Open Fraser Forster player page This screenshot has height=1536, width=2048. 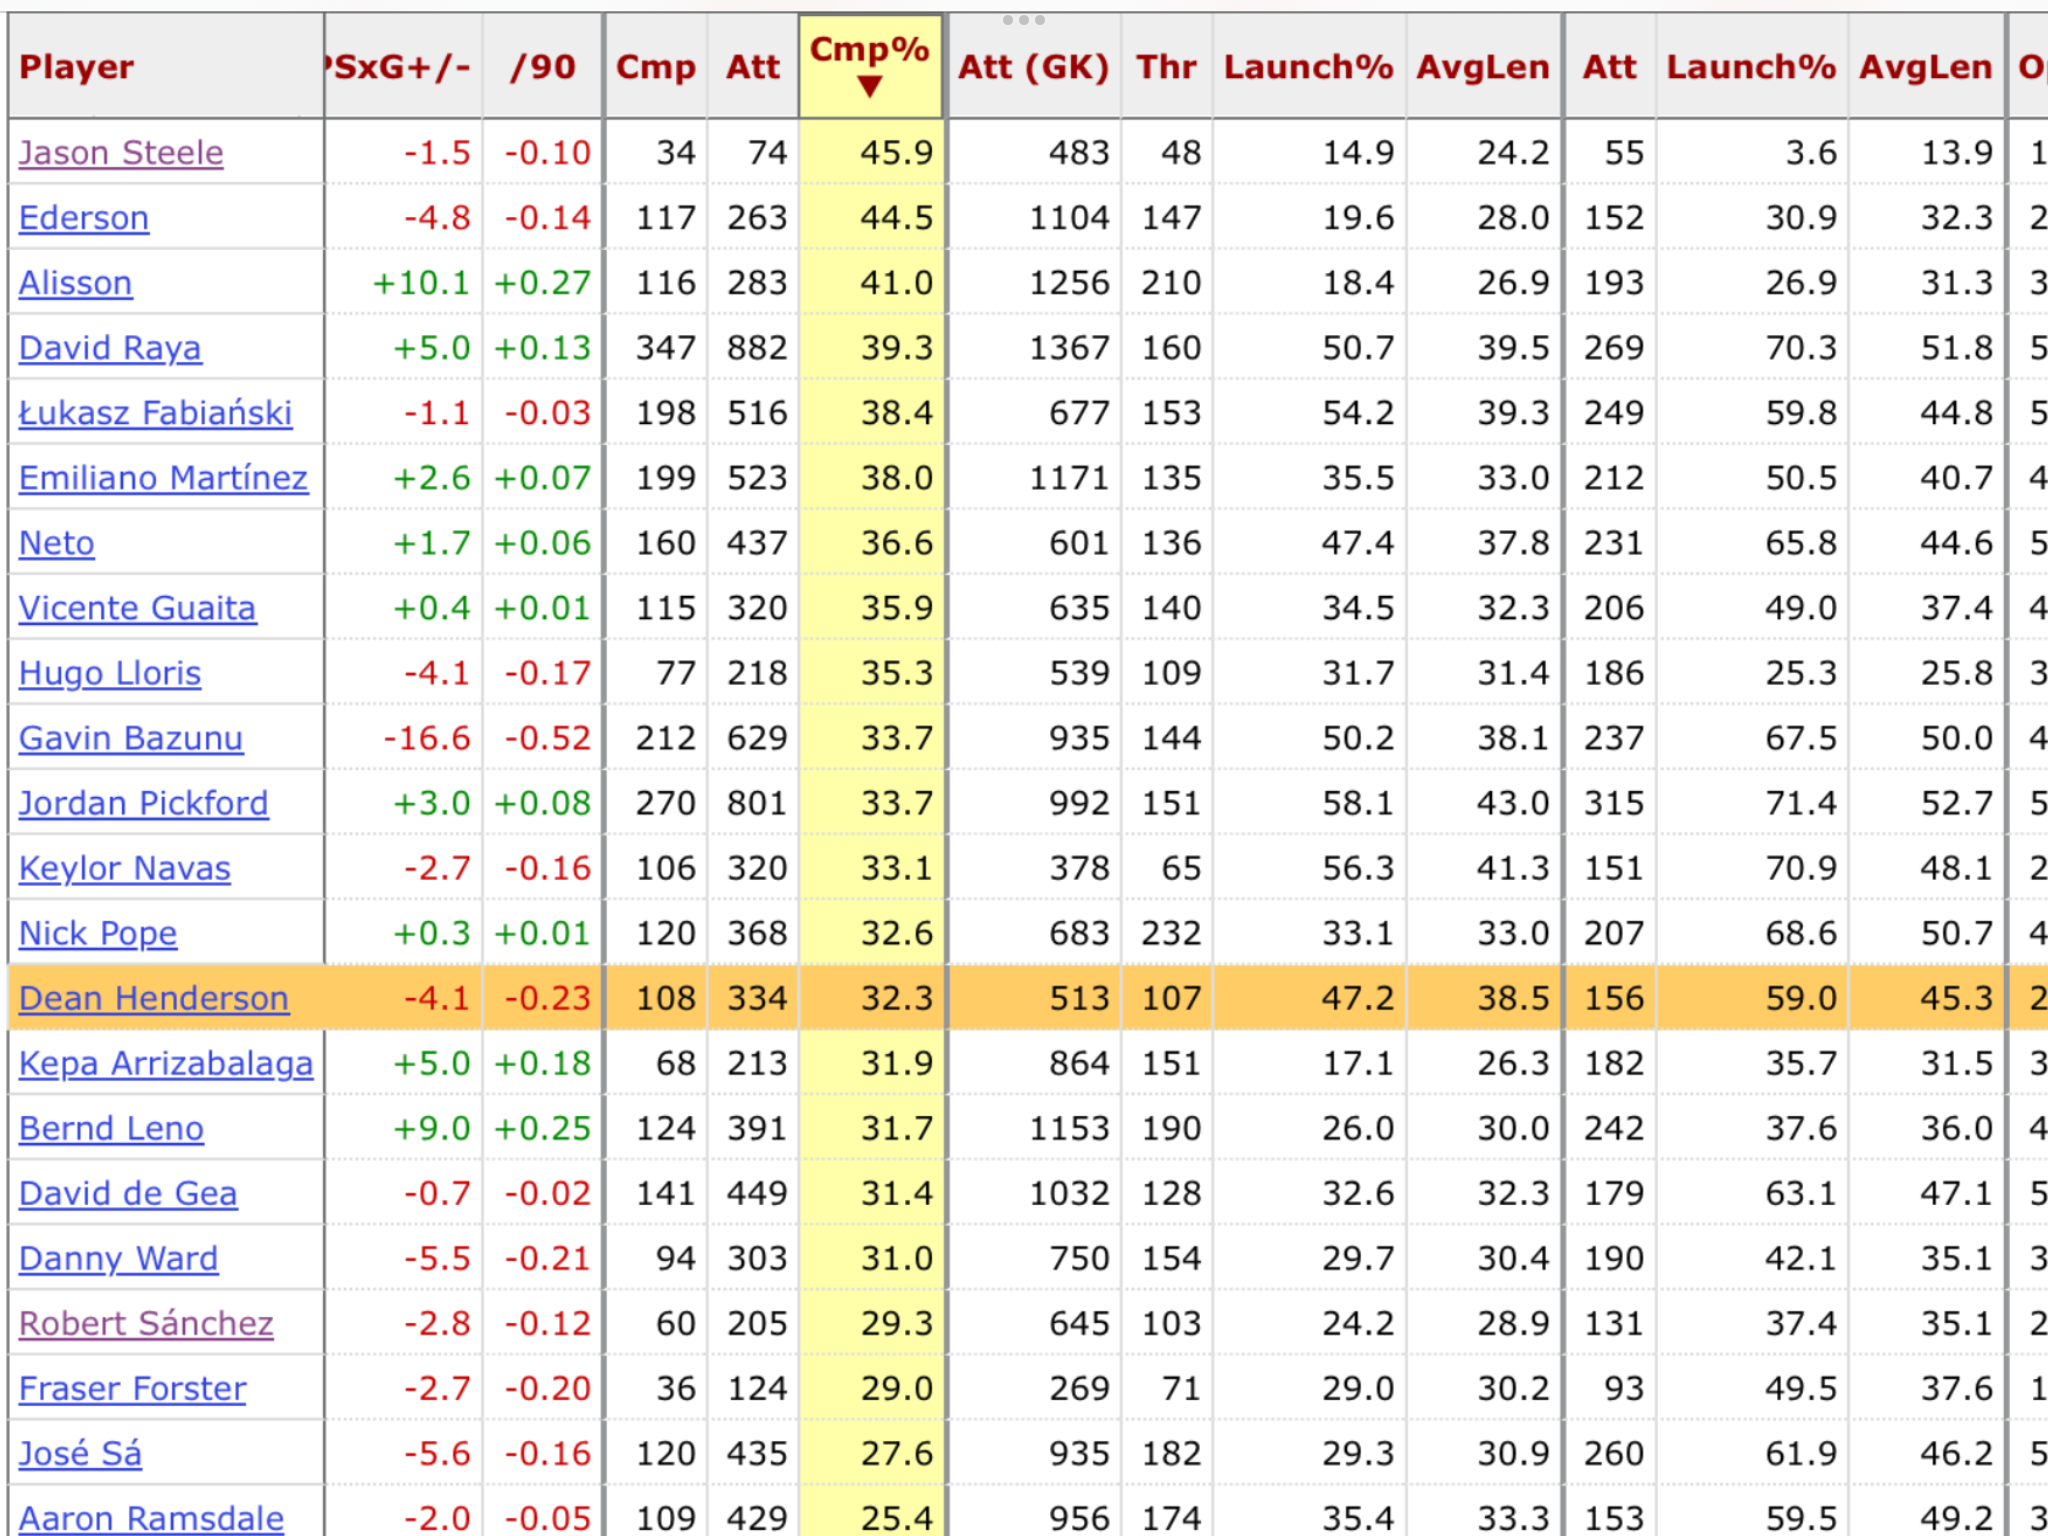[133, 1388]
